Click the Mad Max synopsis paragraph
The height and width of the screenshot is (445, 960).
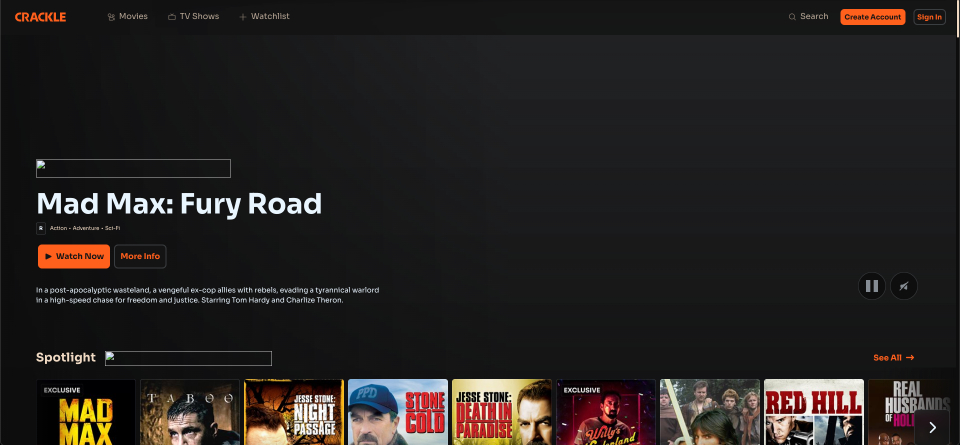pyautogui.click(x=208, y=295)
